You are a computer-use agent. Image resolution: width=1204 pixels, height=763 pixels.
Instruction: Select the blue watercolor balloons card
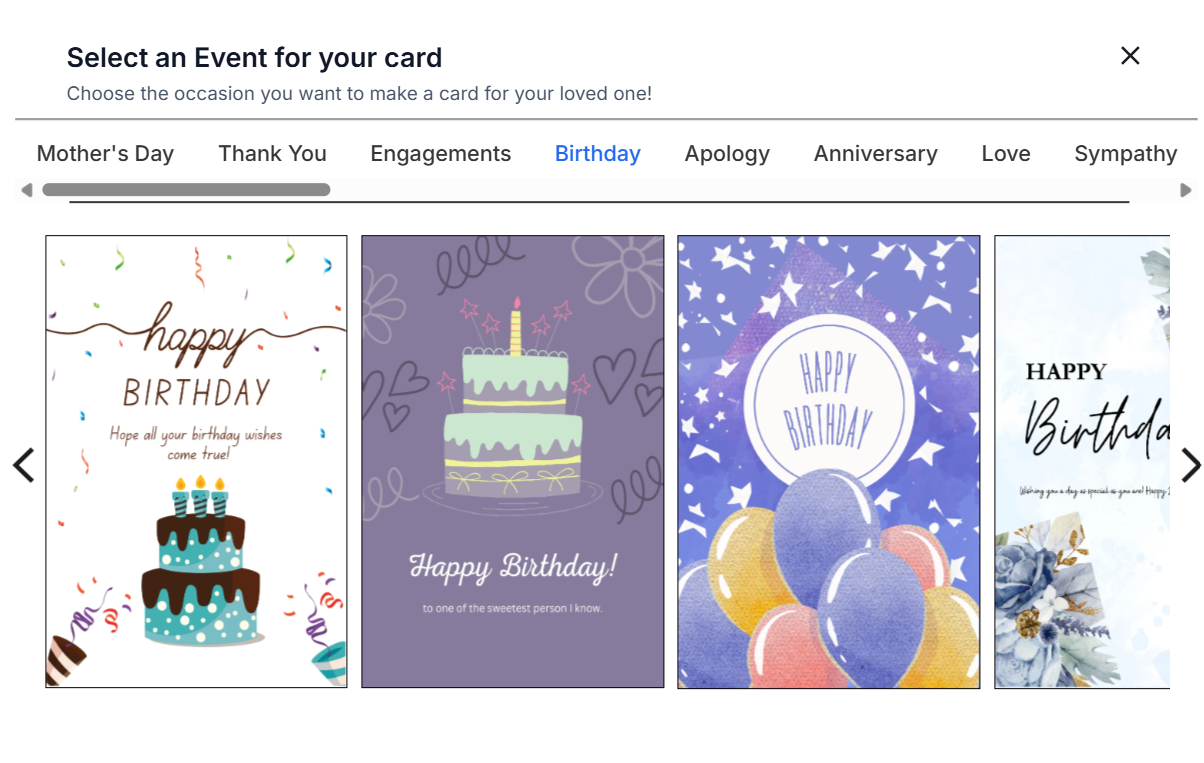tap(828, 461)
